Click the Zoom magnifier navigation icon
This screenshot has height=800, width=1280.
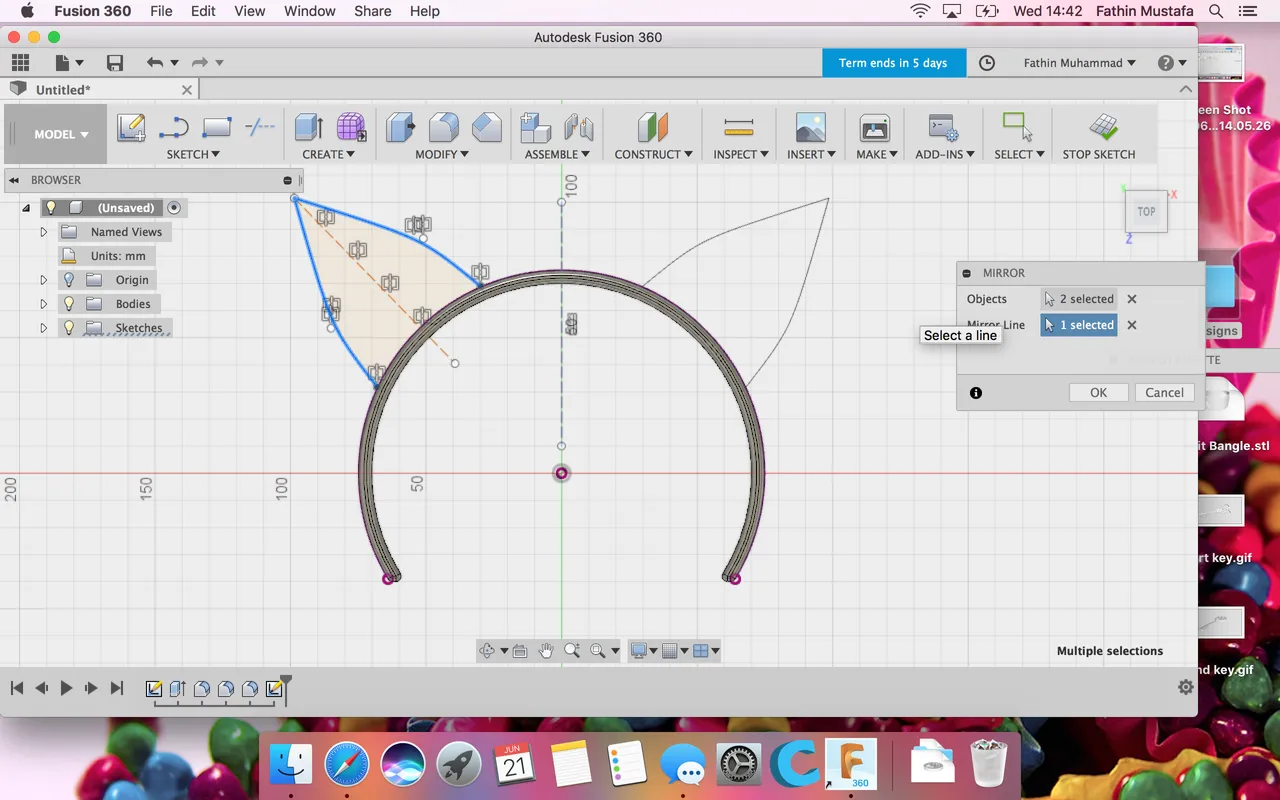(x=572, y=651)
